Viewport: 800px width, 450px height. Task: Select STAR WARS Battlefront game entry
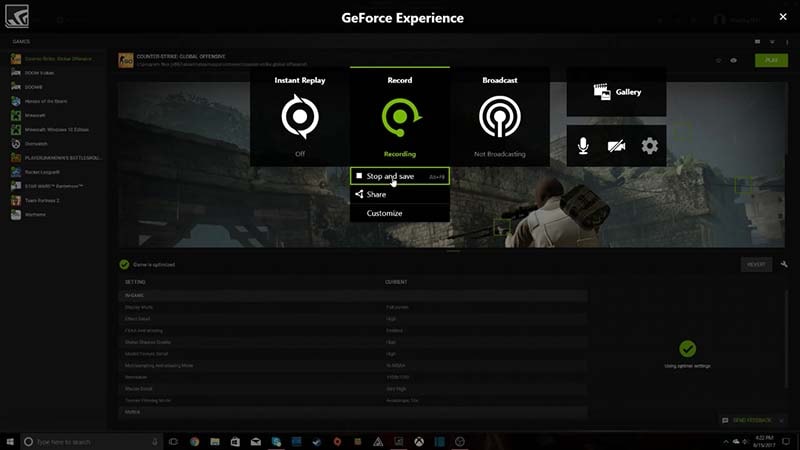tap(53, 186)
